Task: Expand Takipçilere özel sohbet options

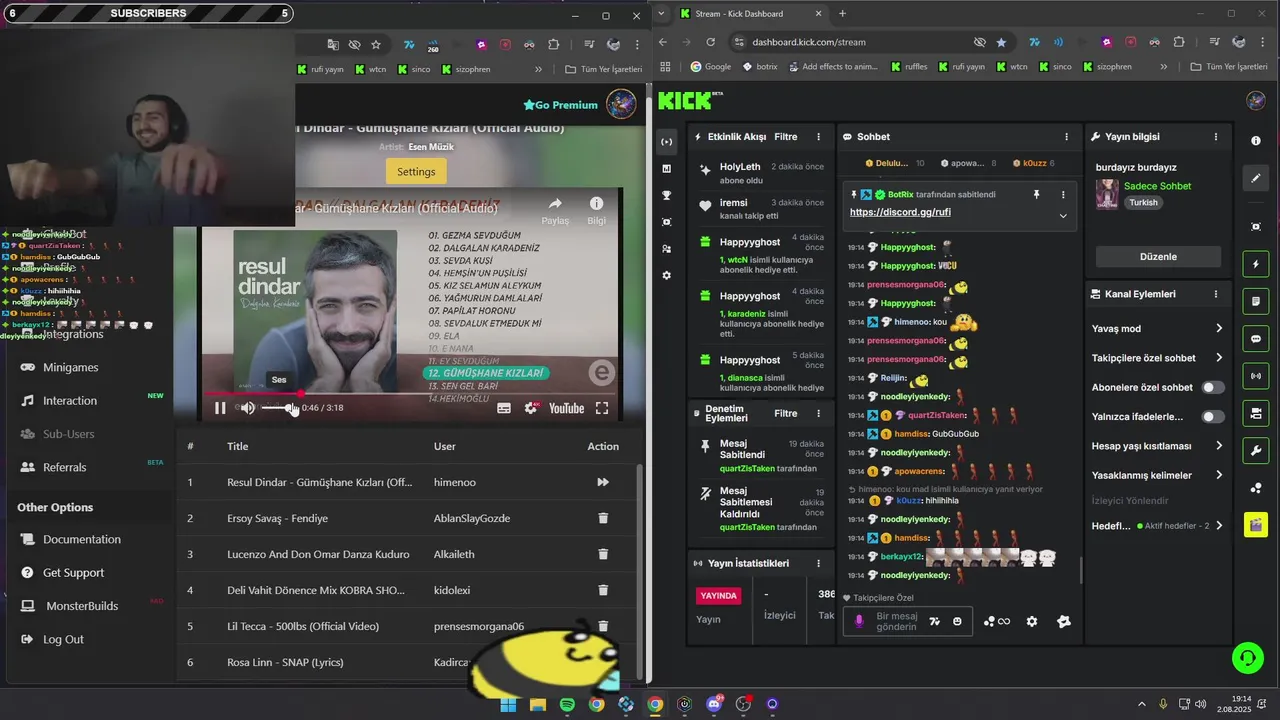Action: [1219, 358]
